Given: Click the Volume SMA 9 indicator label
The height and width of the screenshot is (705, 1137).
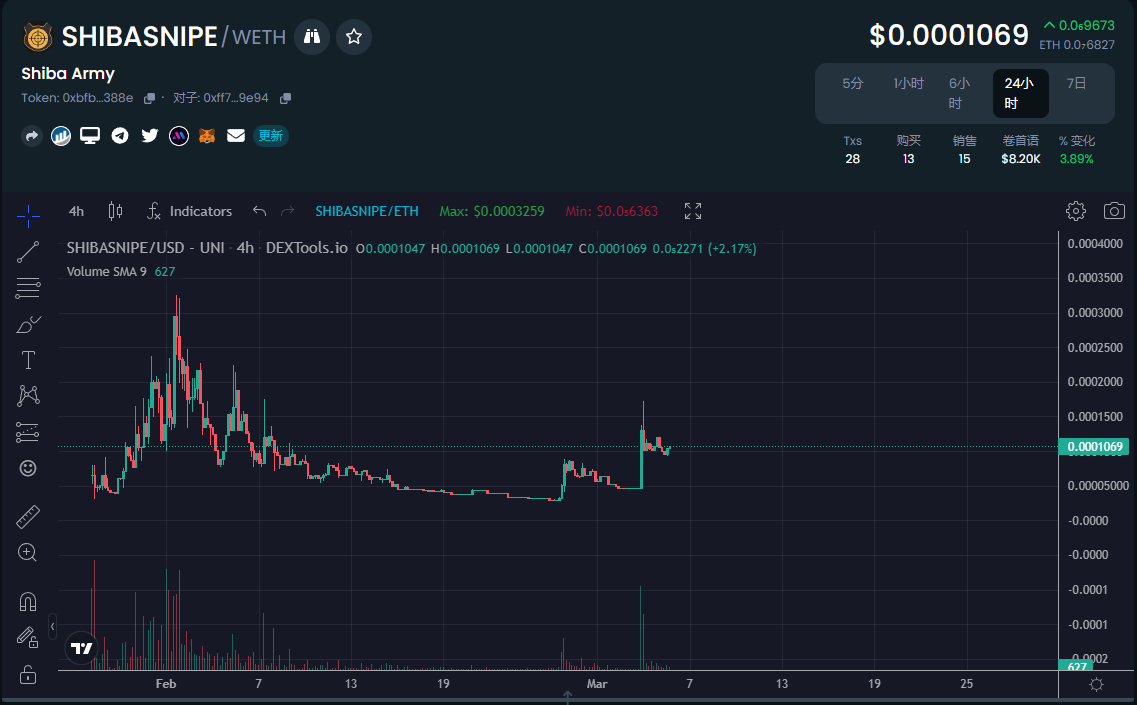Looking at the screenshot, I should click(107, 271).
